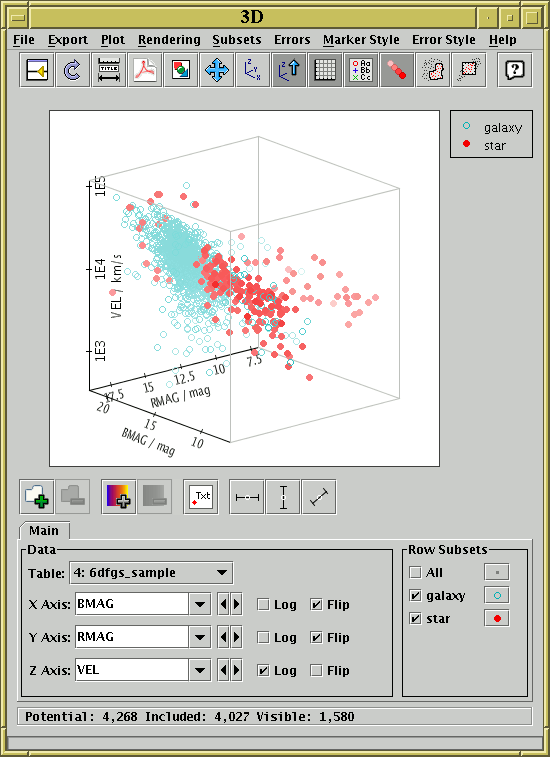The image size is (550, 757).
Task: Expand the X Axis BMAG dropdown
Action: point(200,604)
